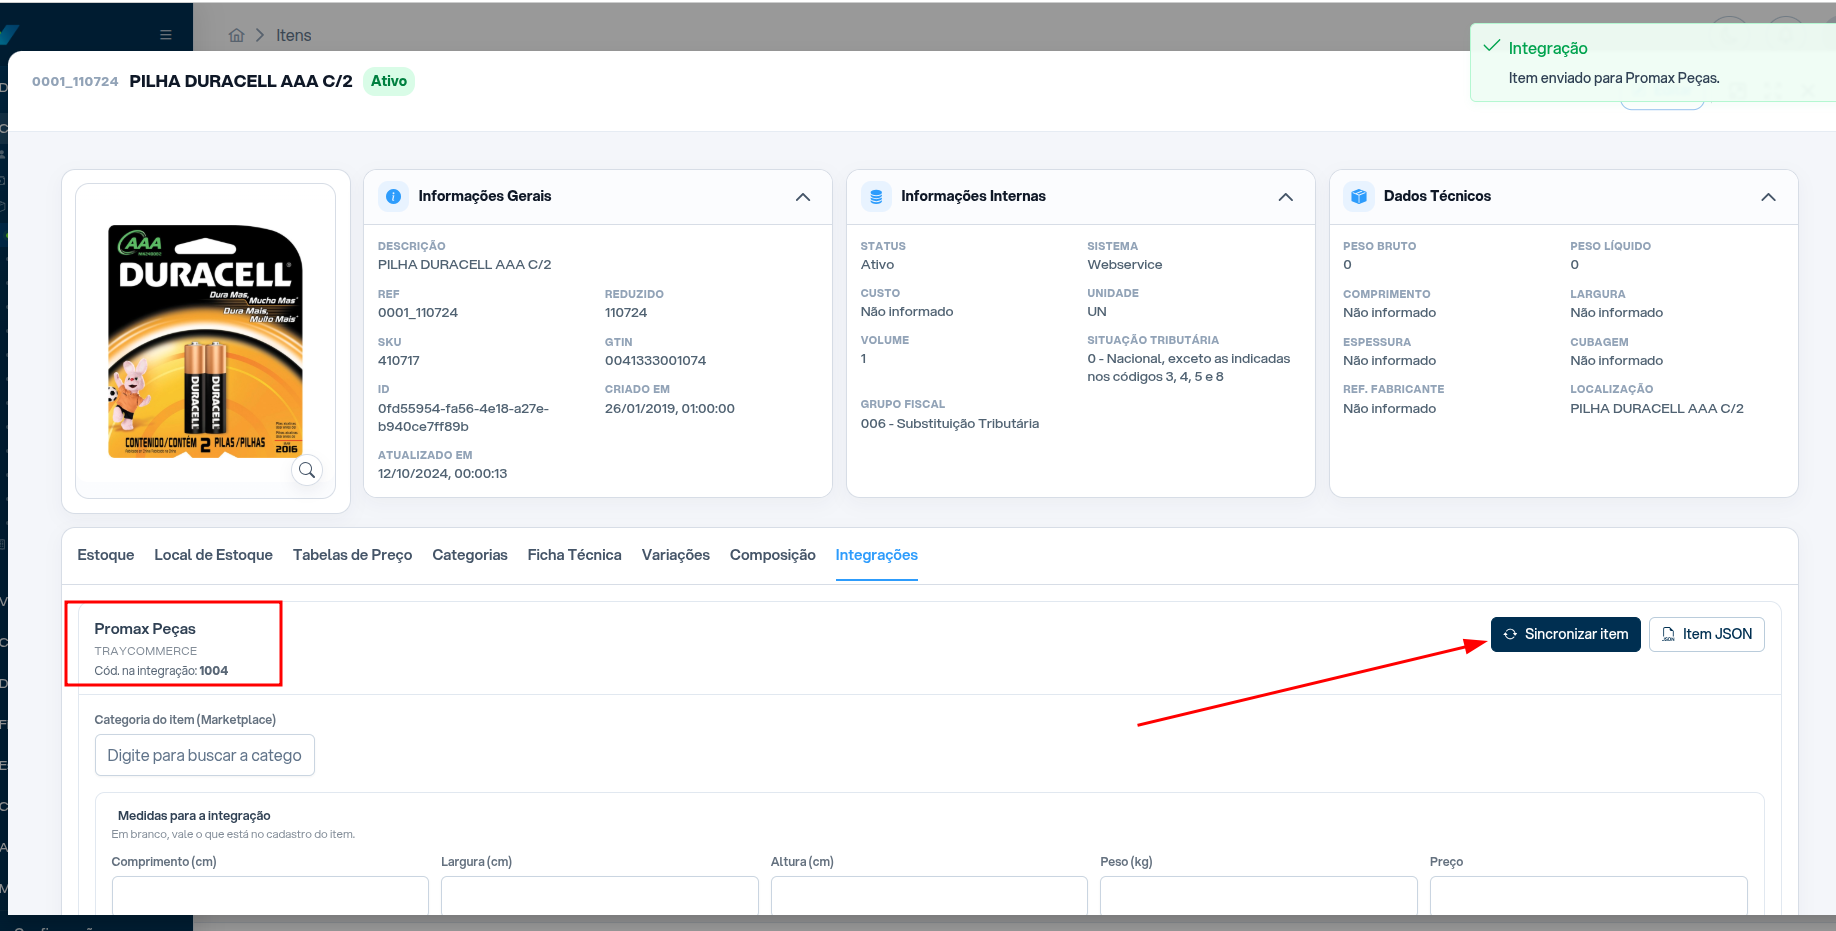
Task: Click the magnifier icon on product image
Action: pyautogui.click(x=307, y=470)
